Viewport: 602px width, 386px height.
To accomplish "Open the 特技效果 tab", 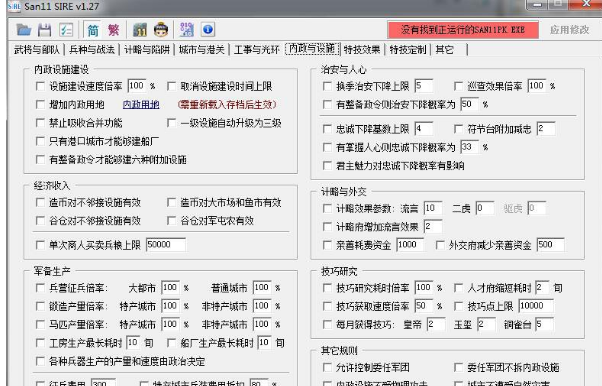I will pyautogui.click(x=362, y=50).
